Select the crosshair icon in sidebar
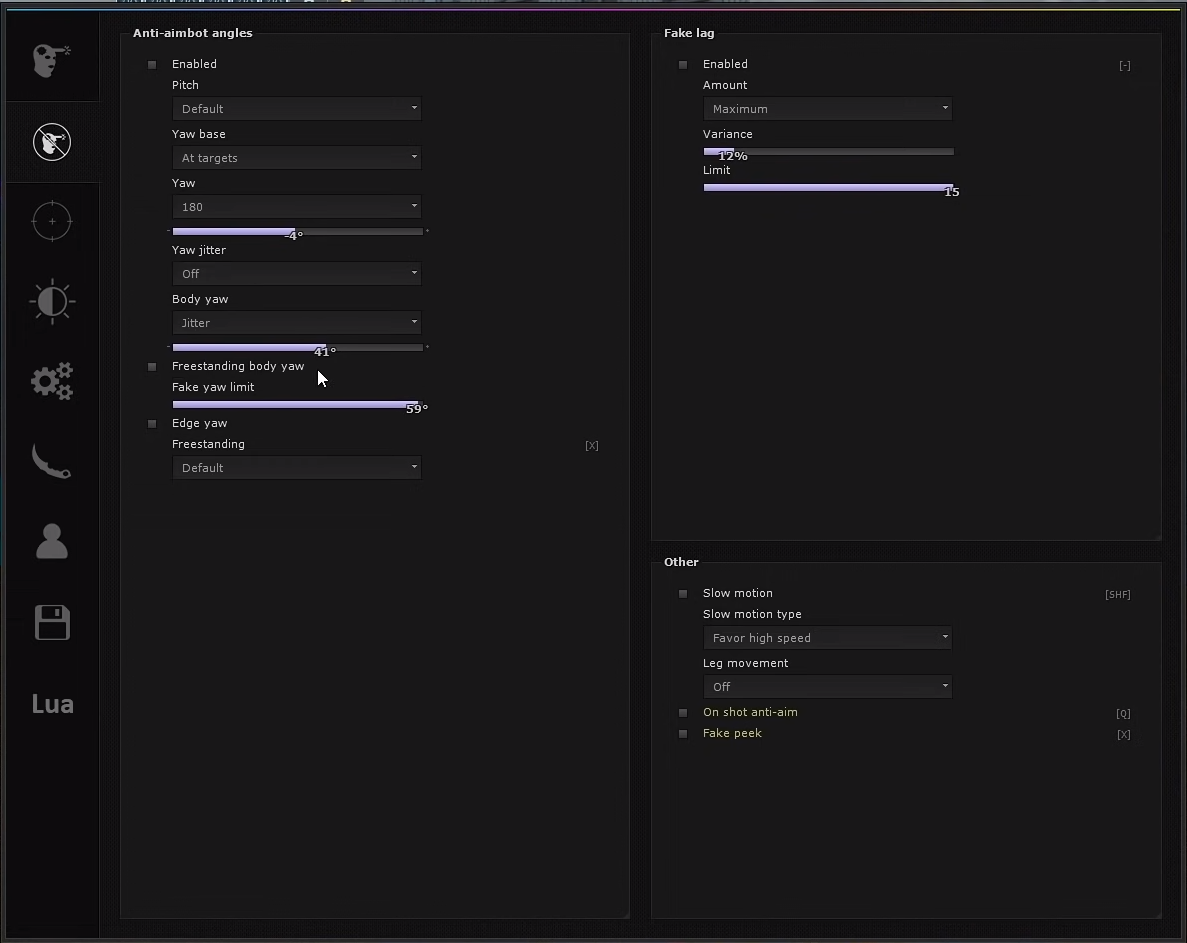The image size is (1187, 943). [x=52, y=221]
